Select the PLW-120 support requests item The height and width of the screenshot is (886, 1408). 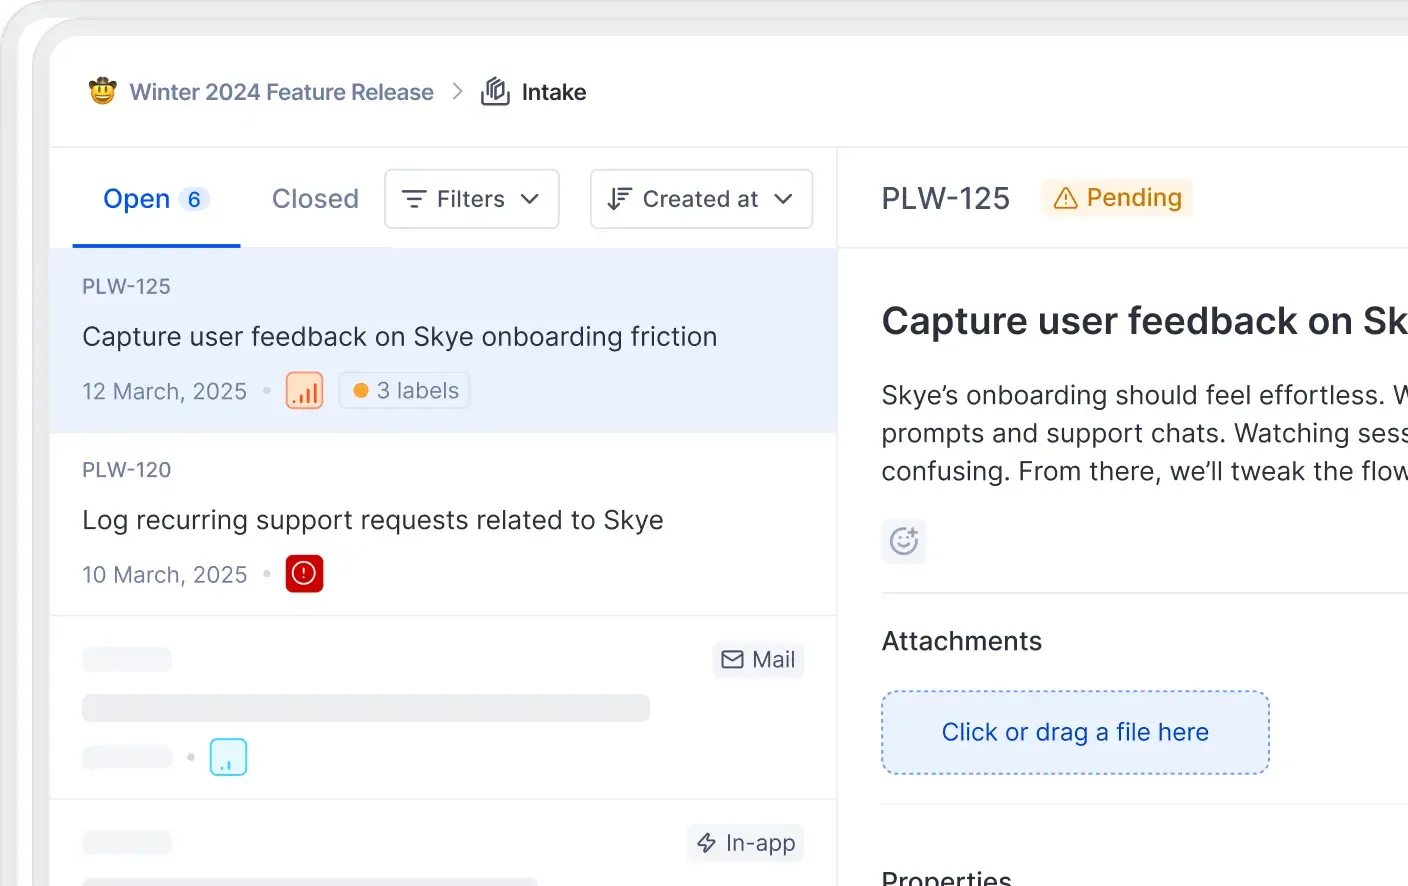(x=372, y=520)
